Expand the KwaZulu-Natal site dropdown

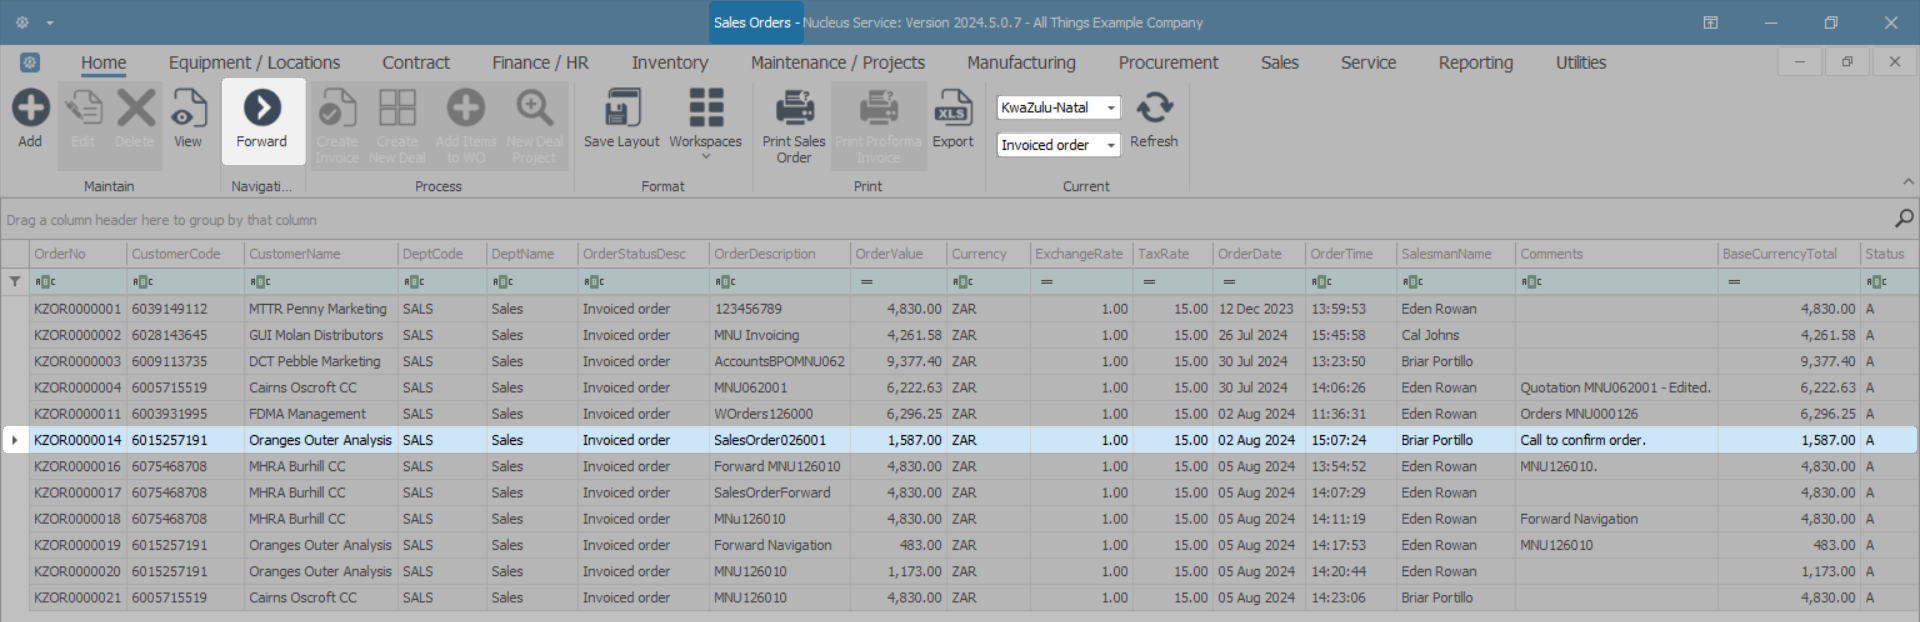pos(1110,108)
